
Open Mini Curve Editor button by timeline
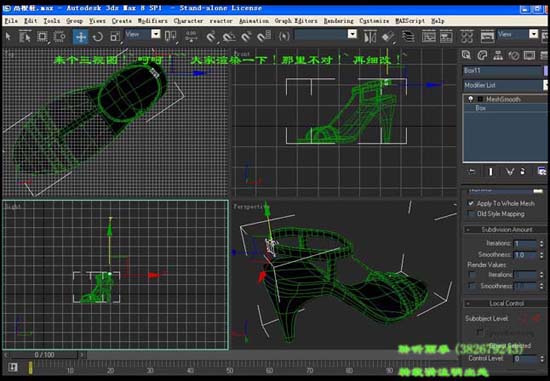[13, 367]
